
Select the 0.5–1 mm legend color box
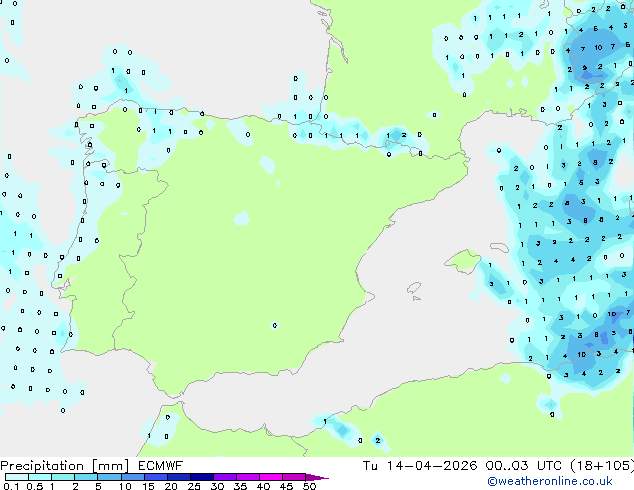[40, 477]
